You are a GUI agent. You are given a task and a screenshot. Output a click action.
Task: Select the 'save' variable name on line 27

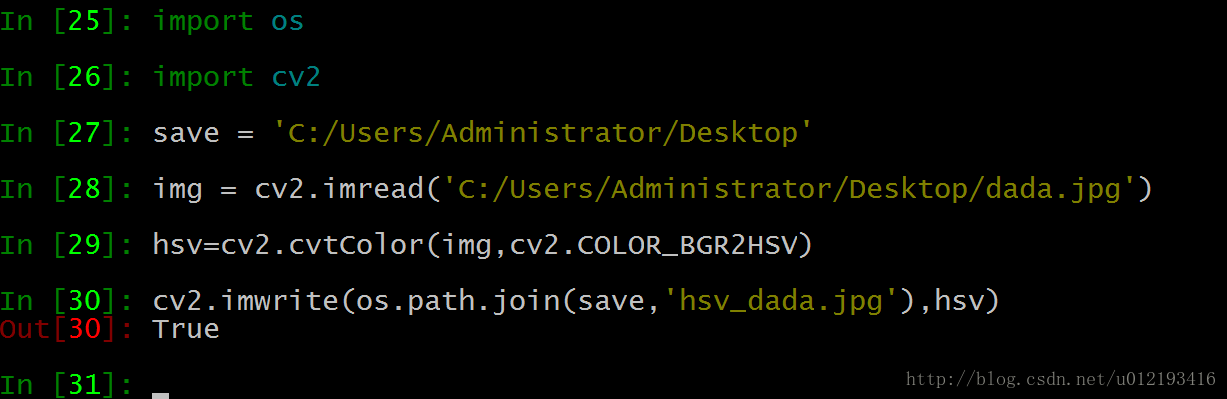pos(186,133)
